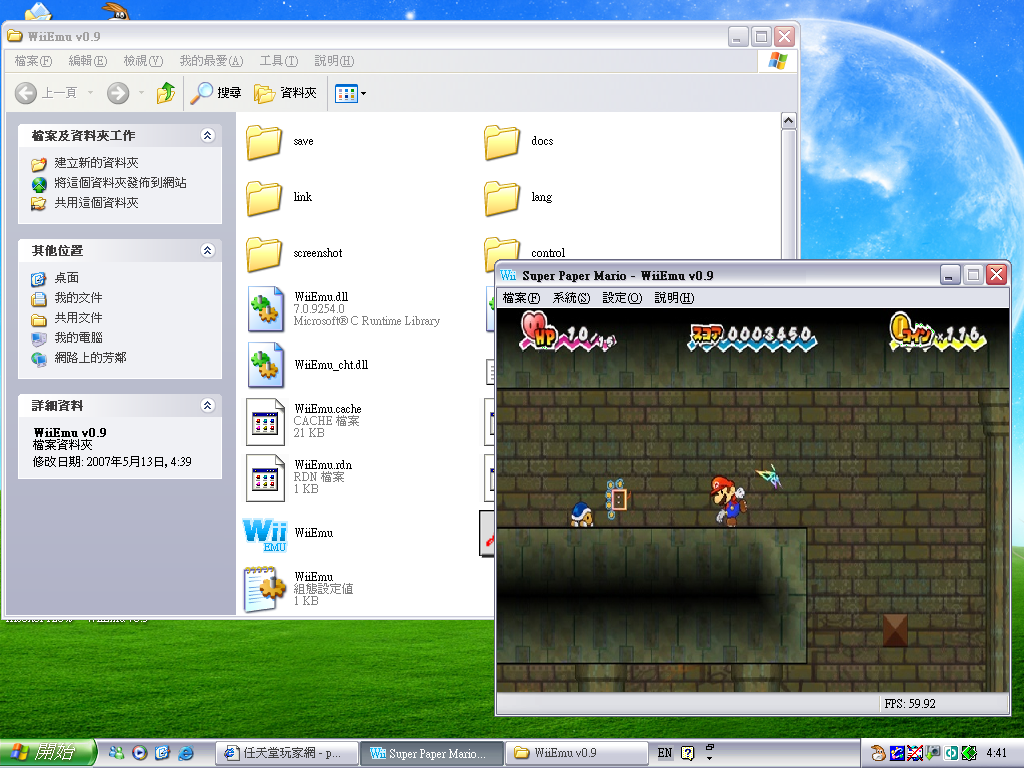Select WiiEmu configuration settings file
Screen dimensions: 1024x768
(x=266, y=590)
